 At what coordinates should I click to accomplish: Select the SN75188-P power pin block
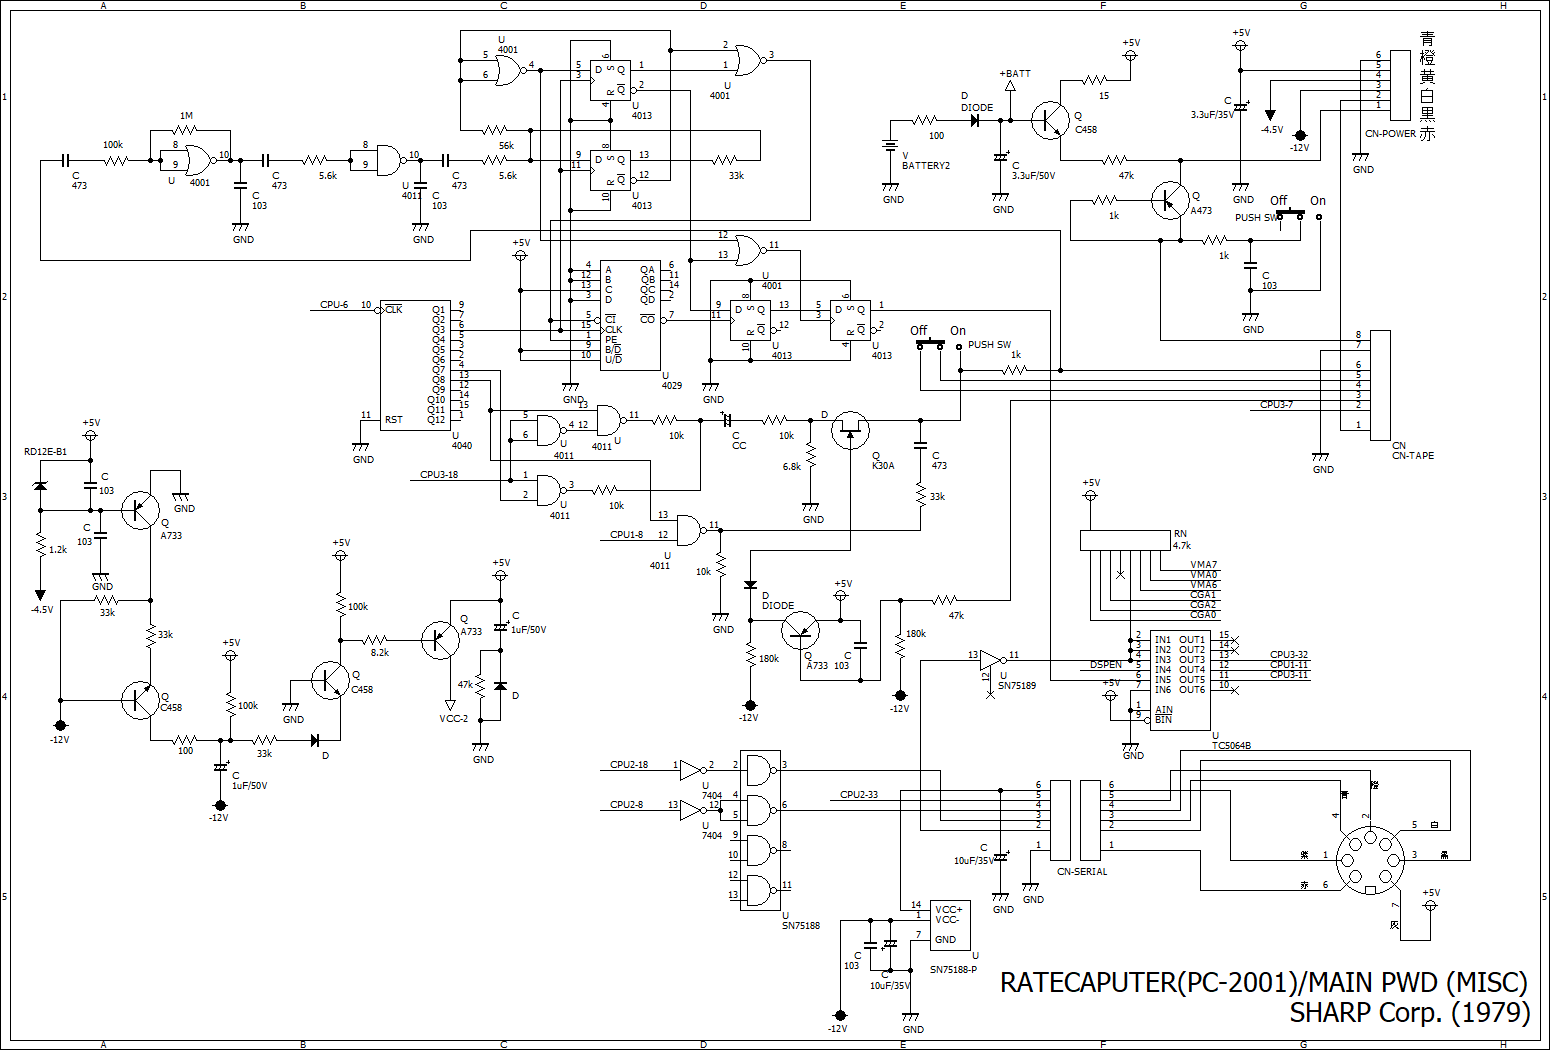pyautogui.click(x=950, y=925)
